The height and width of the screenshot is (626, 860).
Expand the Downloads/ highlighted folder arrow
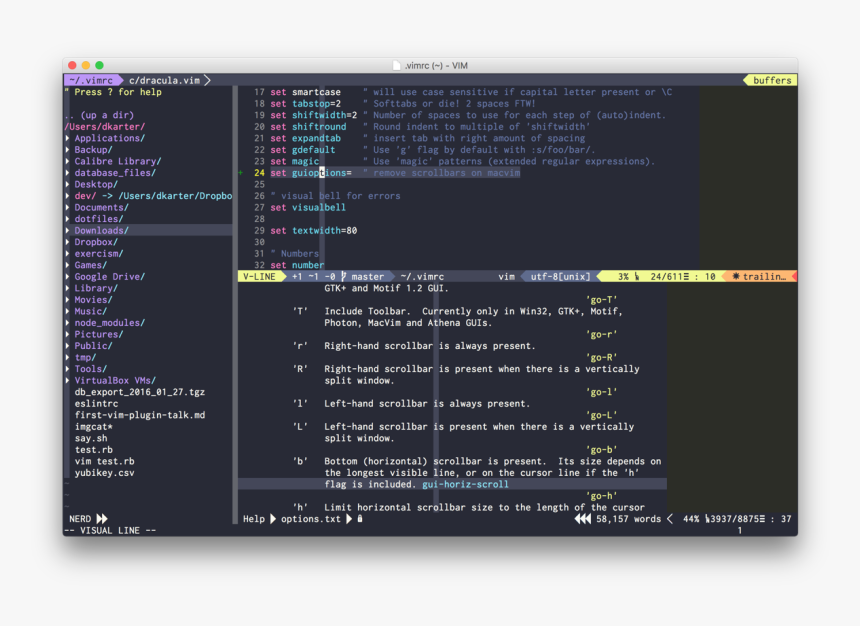click(67, 230)
